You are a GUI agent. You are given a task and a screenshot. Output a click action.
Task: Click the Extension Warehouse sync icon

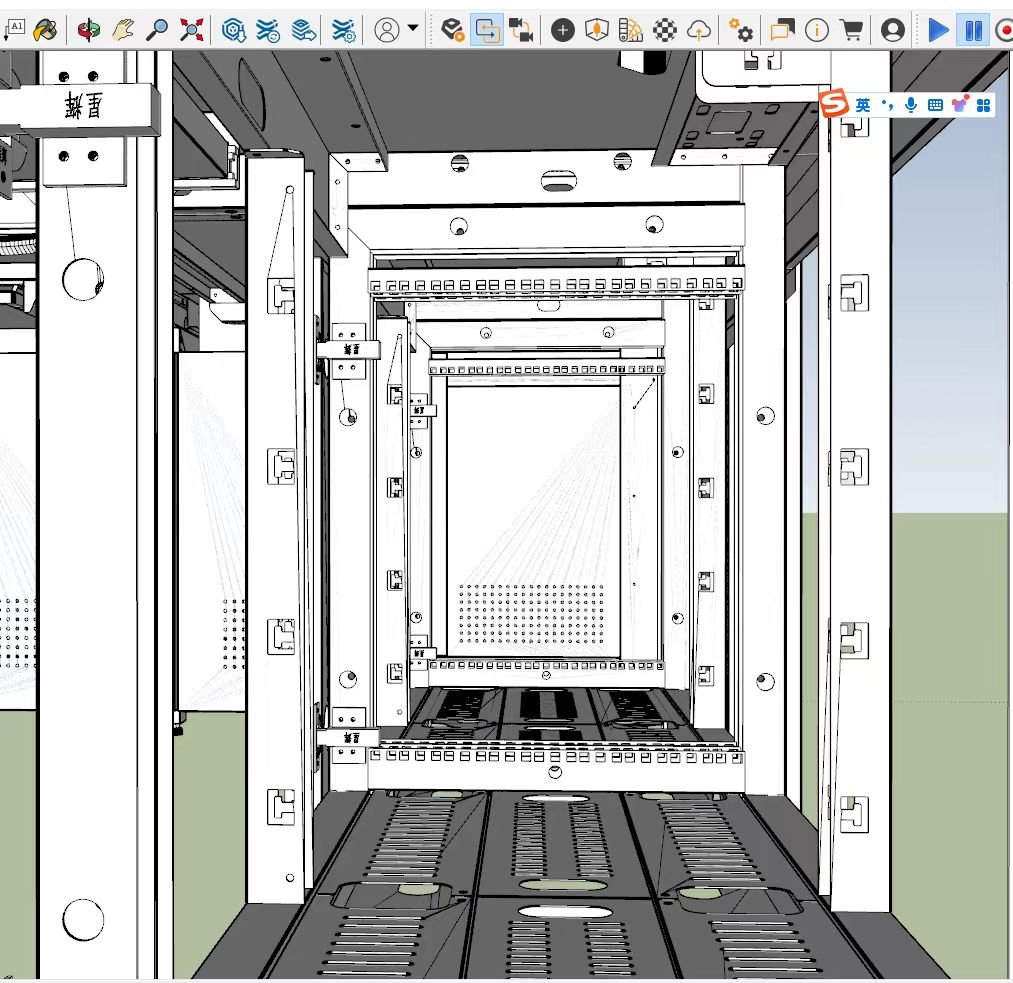coord(267,30)
